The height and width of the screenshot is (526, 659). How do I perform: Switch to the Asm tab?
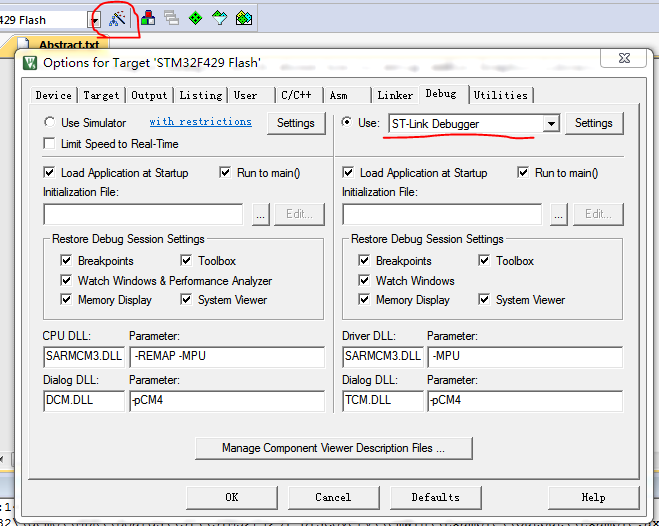point(347,95)
